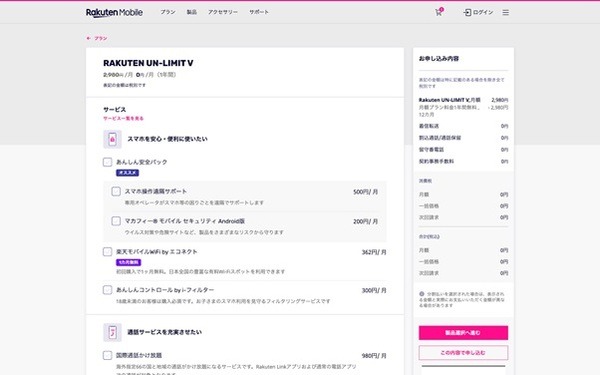Click the 200円/月 price text
Image resolution: width=600 pixels, height=375 pixels.
[x=365, y=222]
